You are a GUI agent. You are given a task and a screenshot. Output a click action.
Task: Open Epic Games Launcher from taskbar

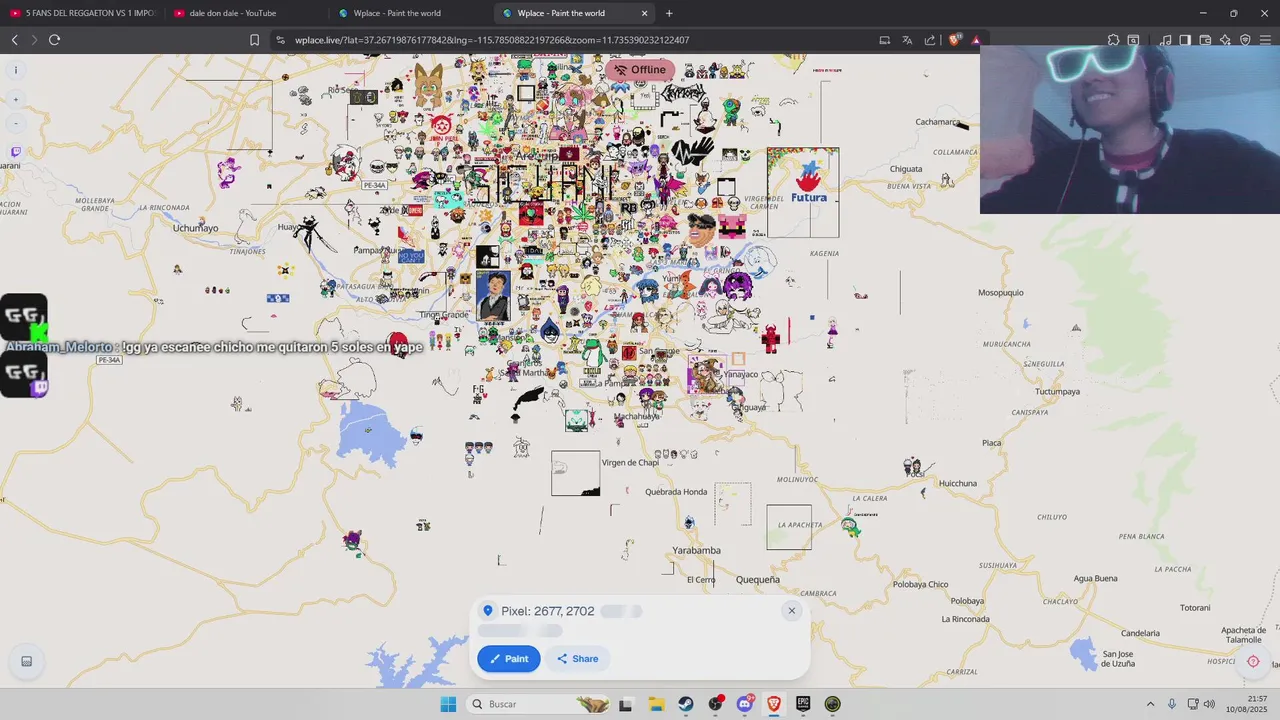tap(803, 704)
